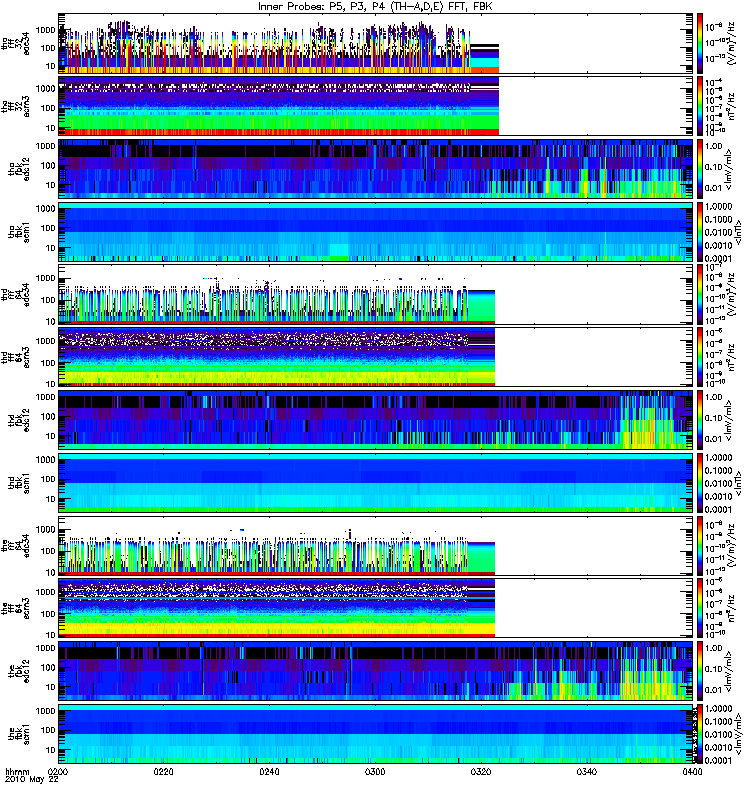Click the the fbk scm1 spectrogram panel
The height and width of the screenshot is (800, 750).
tap(376, 734)
